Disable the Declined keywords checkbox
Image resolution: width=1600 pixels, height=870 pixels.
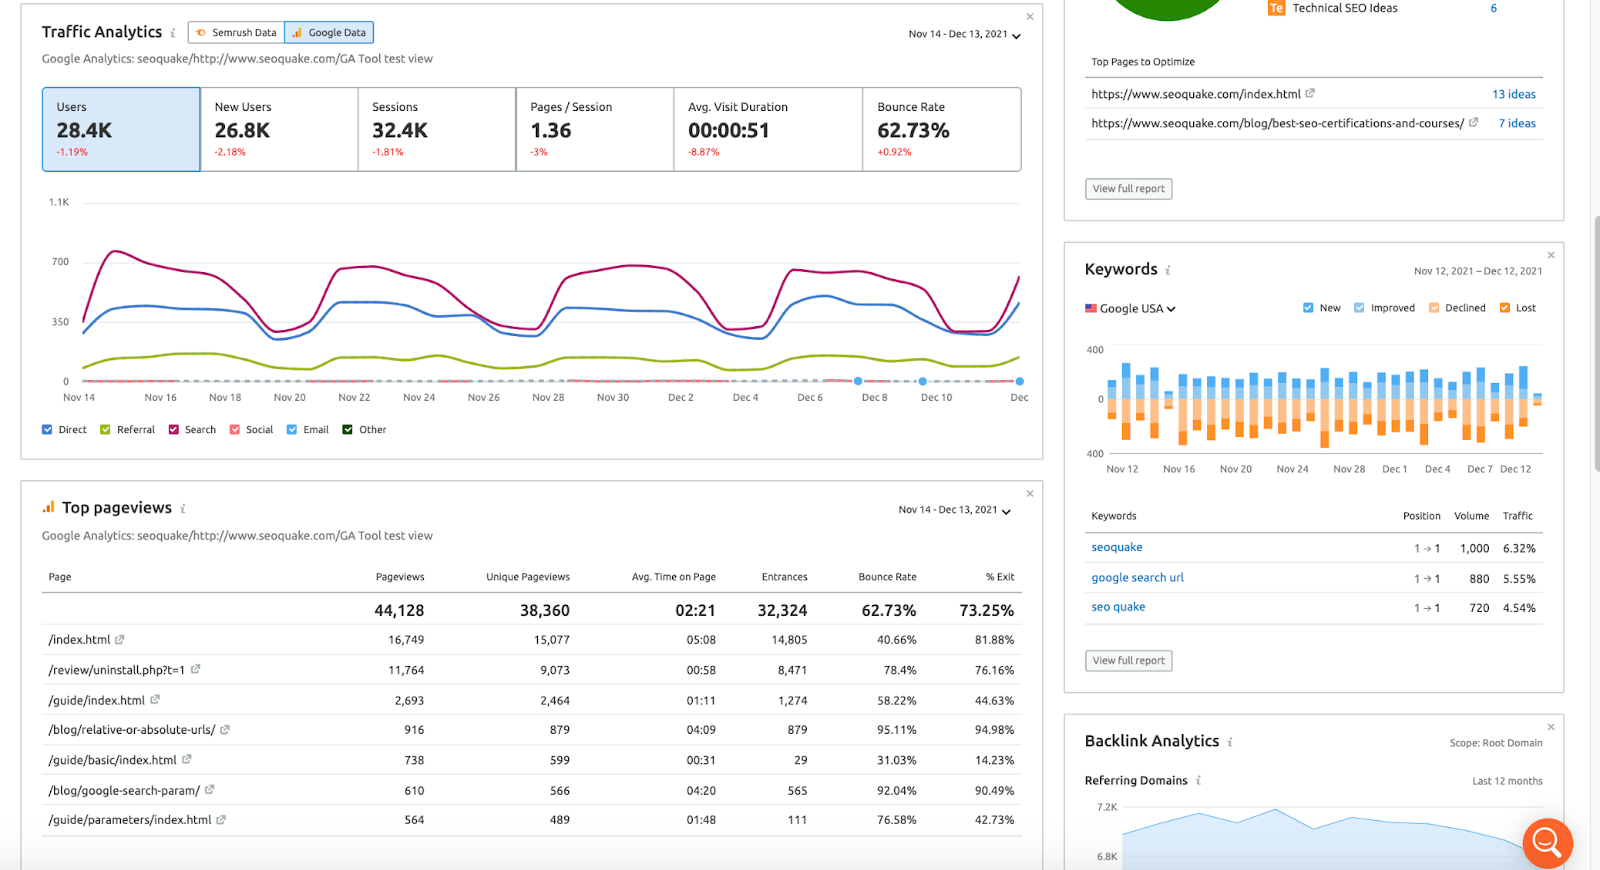(x=1434, y=308)
